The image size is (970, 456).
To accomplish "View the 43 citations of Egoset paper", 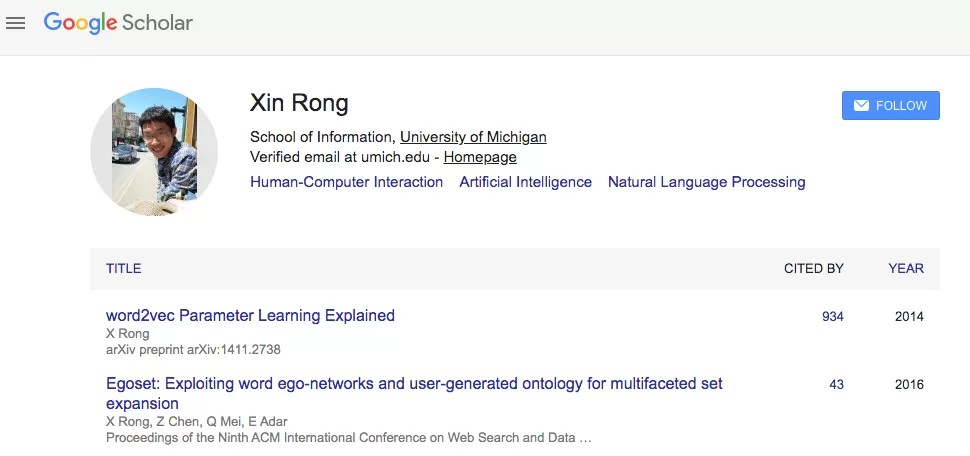I will click(x=836, y=385).
